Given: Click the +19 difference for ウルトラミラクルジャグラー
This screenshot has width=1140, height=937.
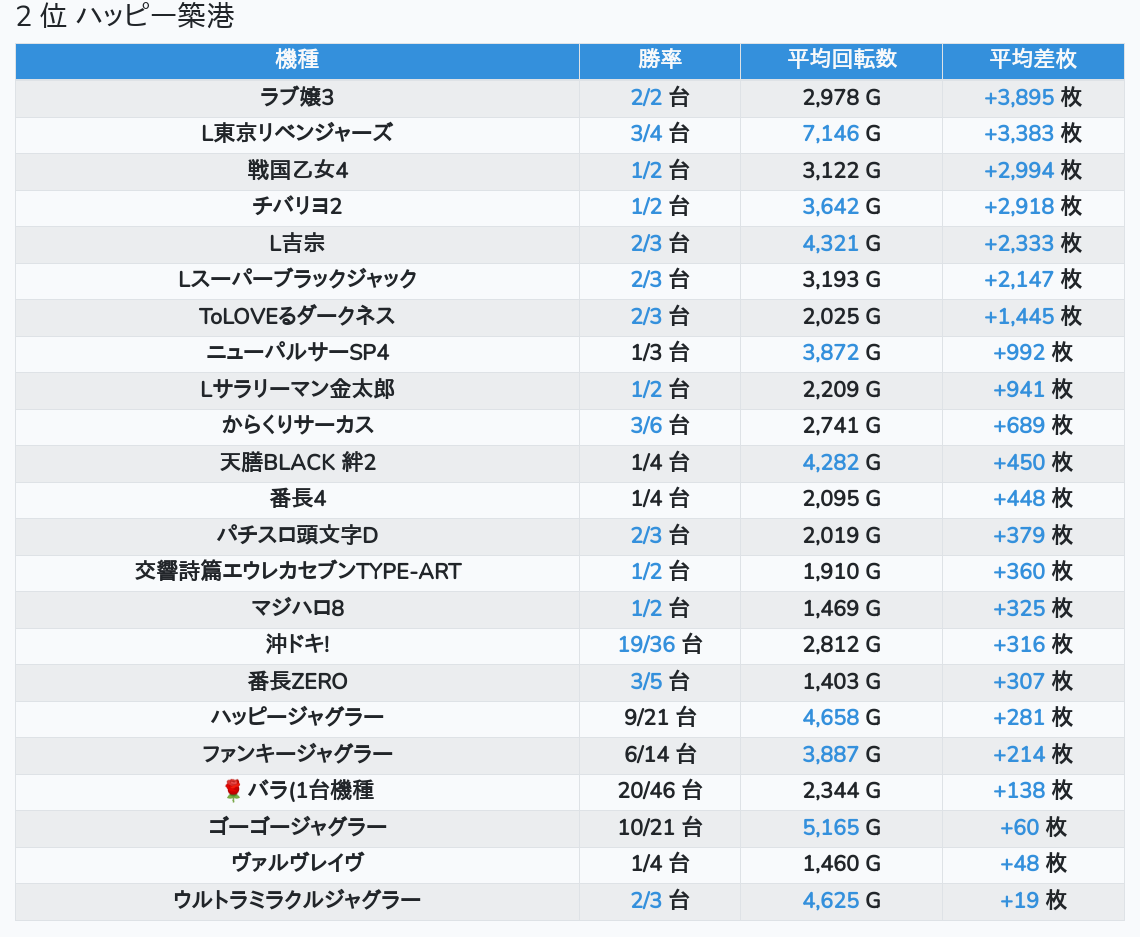Looking at the screenshot, I should click(1019, 901).
